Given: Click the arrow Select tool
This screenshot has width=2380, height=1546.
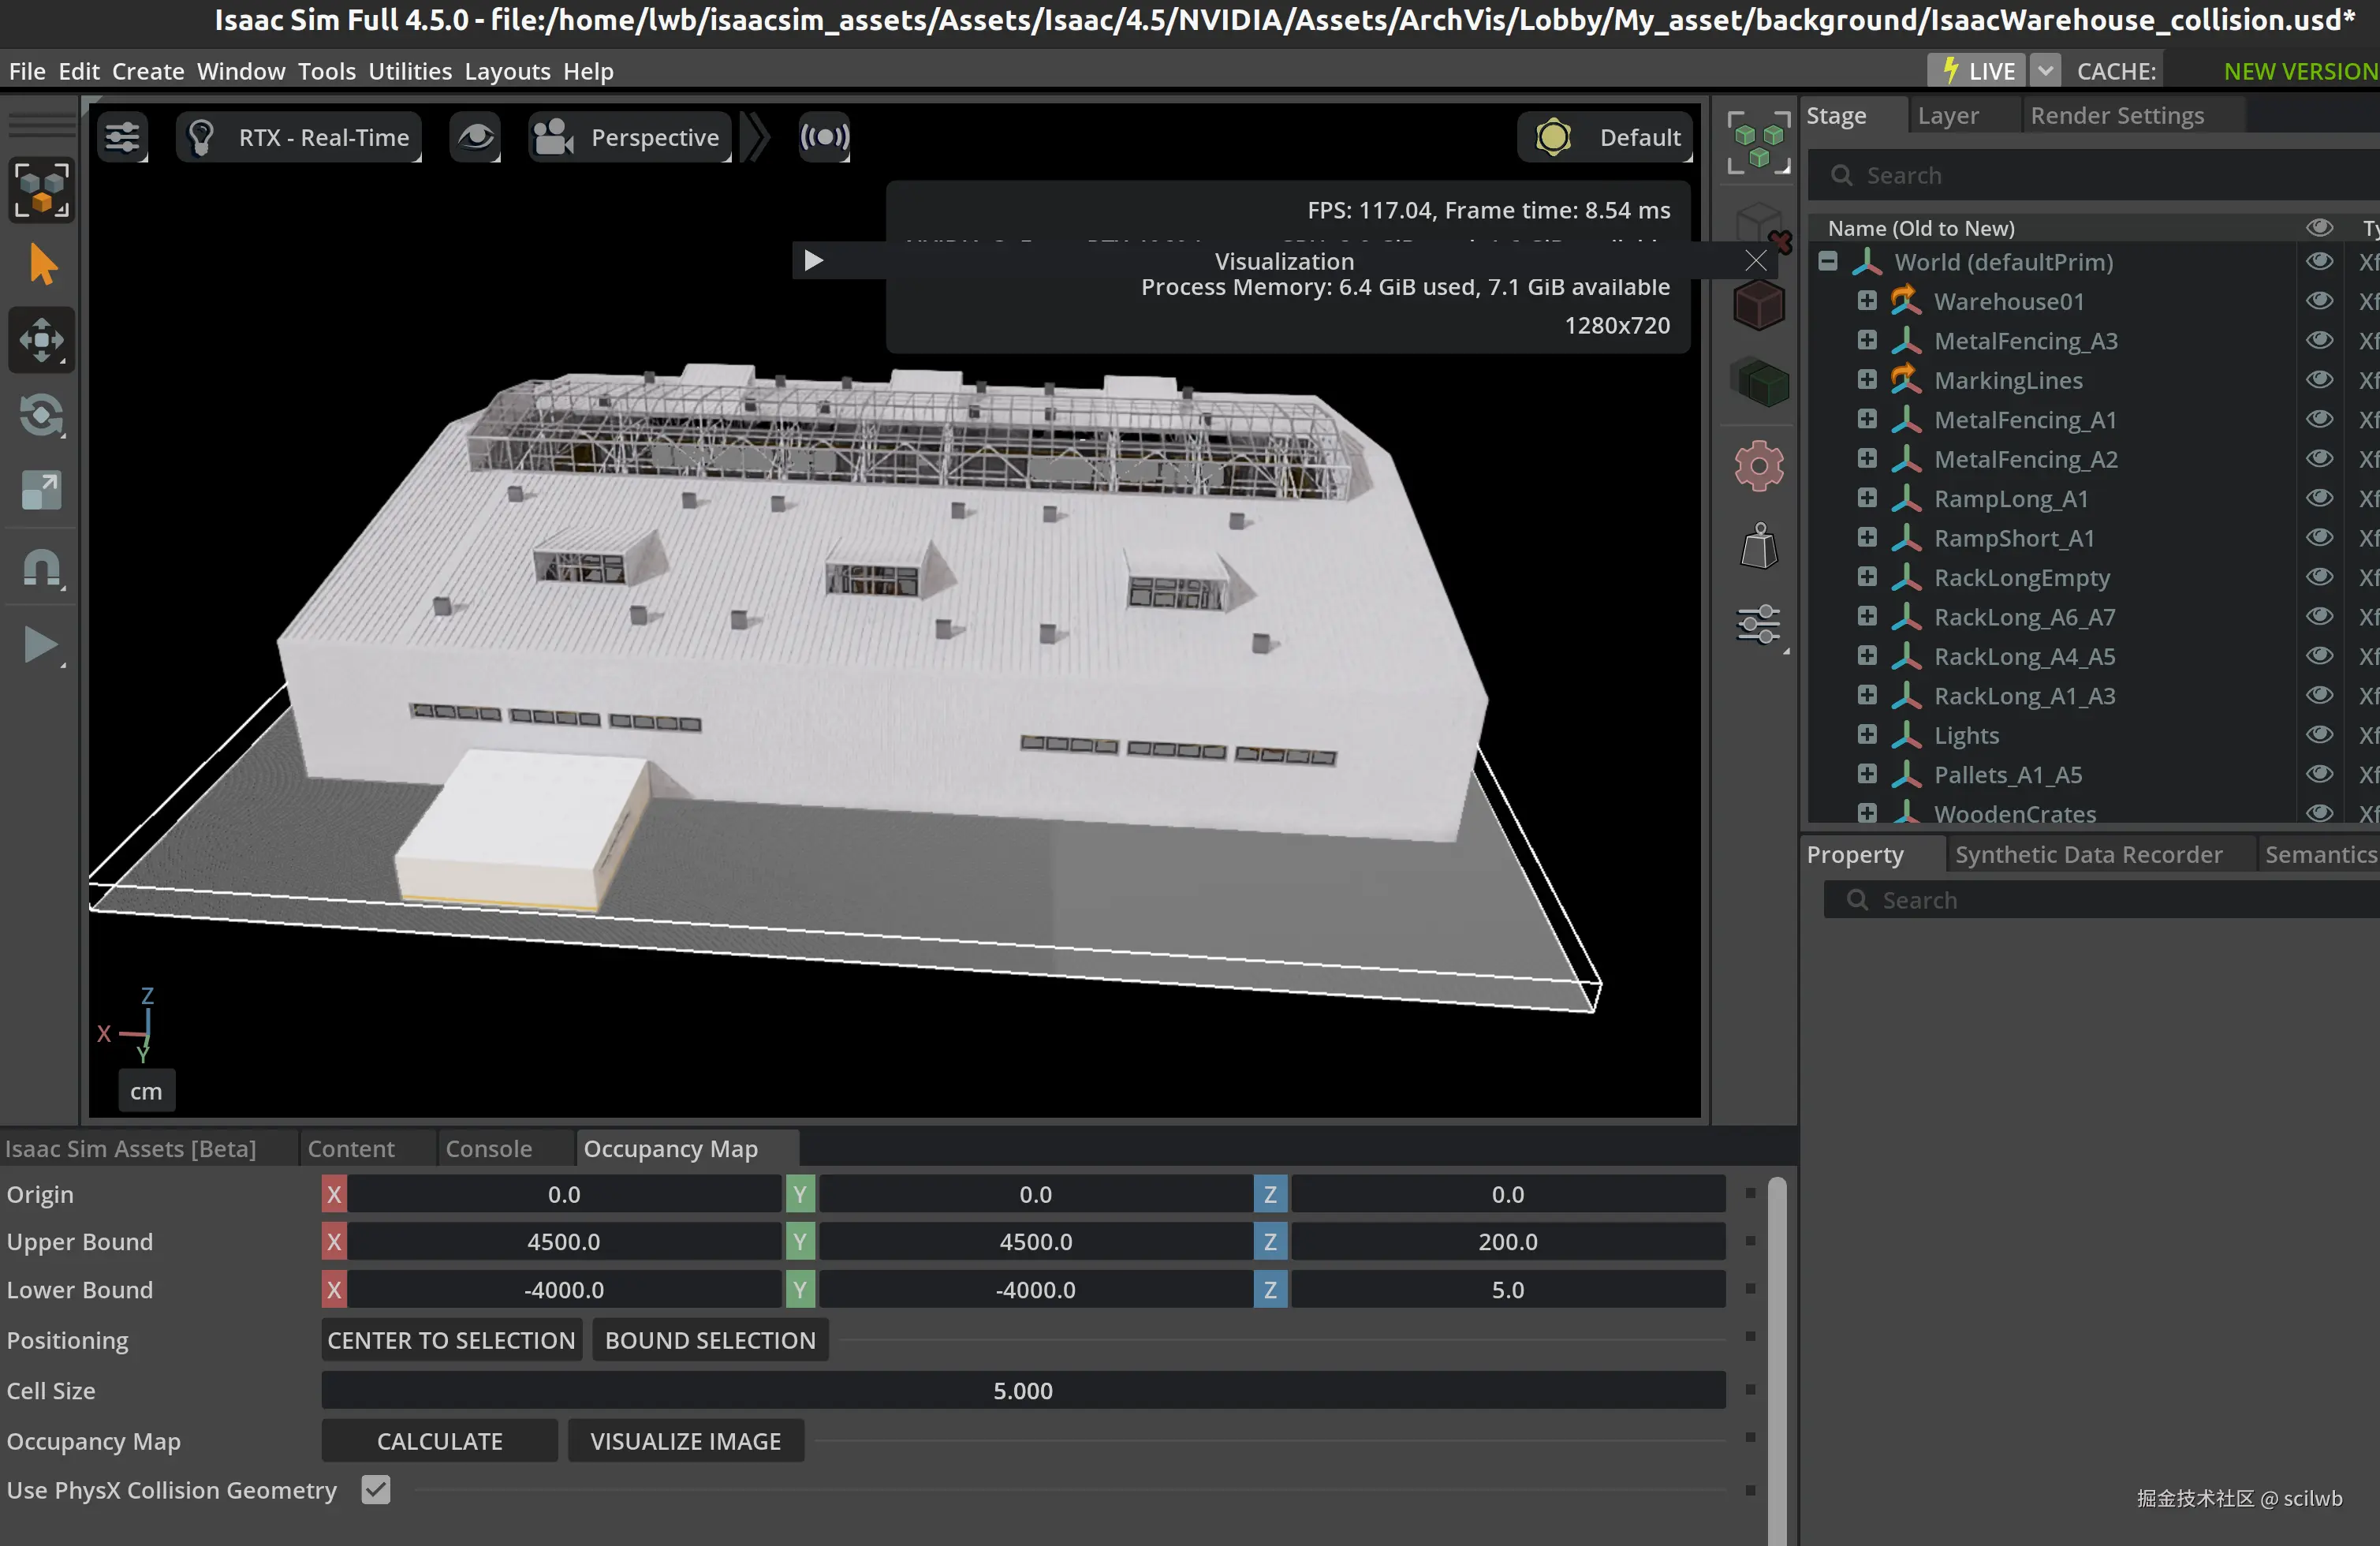Looking at the screenshot, I should click(x=41, y=265).
